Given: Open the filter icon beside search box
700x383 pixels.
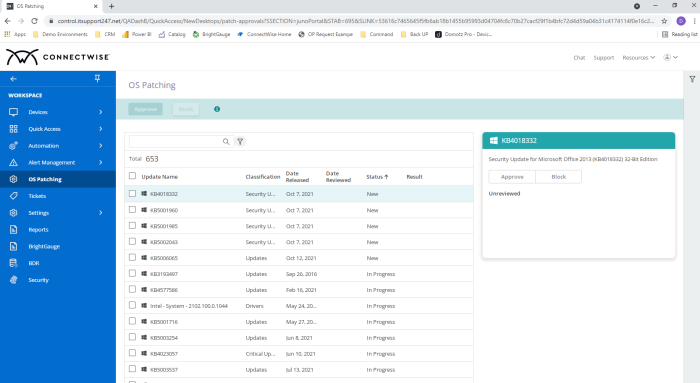Looking at the screenshot, I should point(240,142).
